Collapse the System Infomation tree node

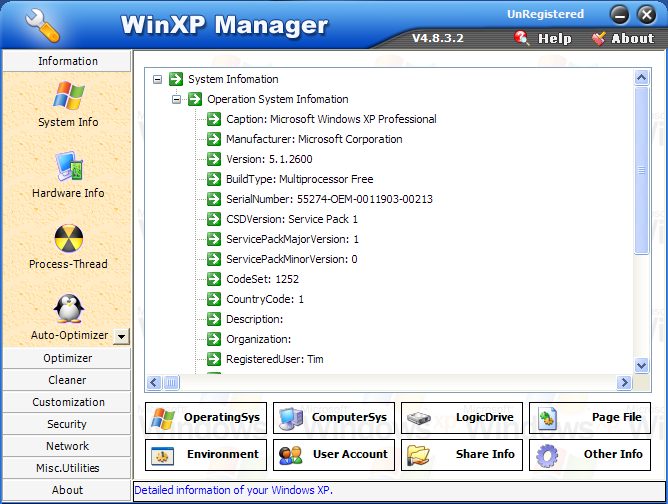point(158,79)
